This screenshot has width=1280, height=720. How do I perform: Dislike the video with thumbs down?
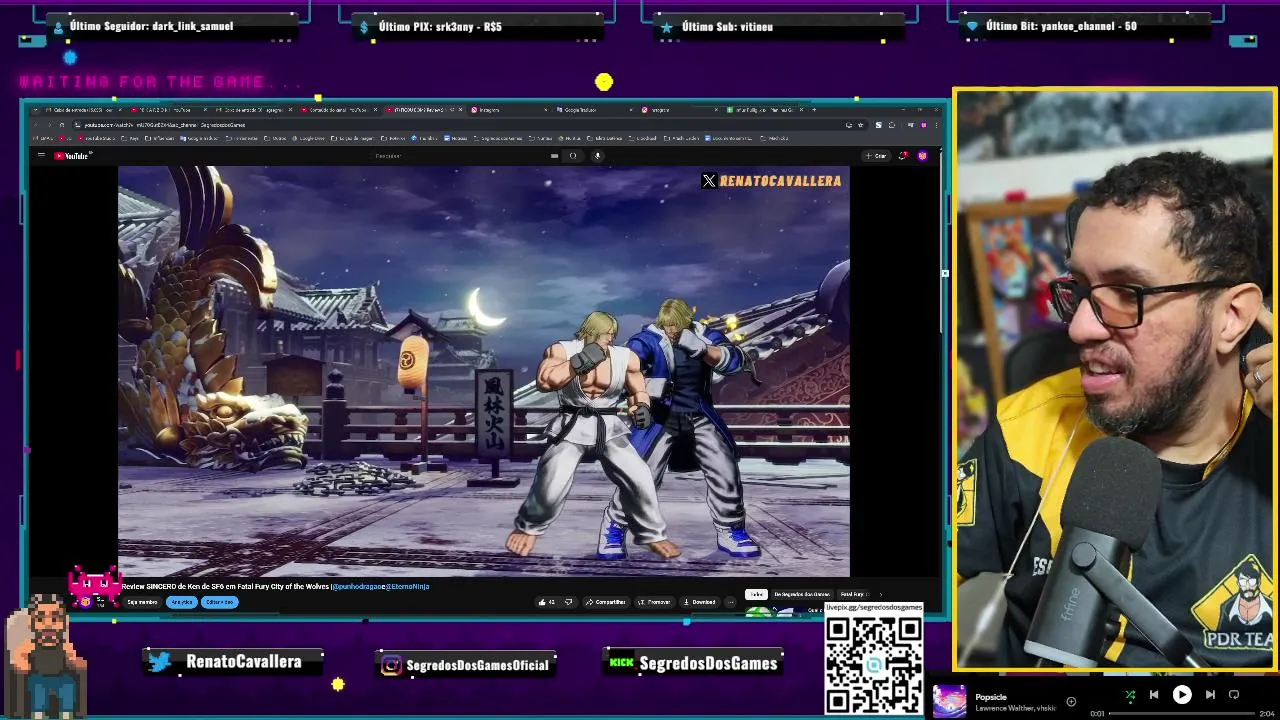pyautogui.click(x=568, y=602)
